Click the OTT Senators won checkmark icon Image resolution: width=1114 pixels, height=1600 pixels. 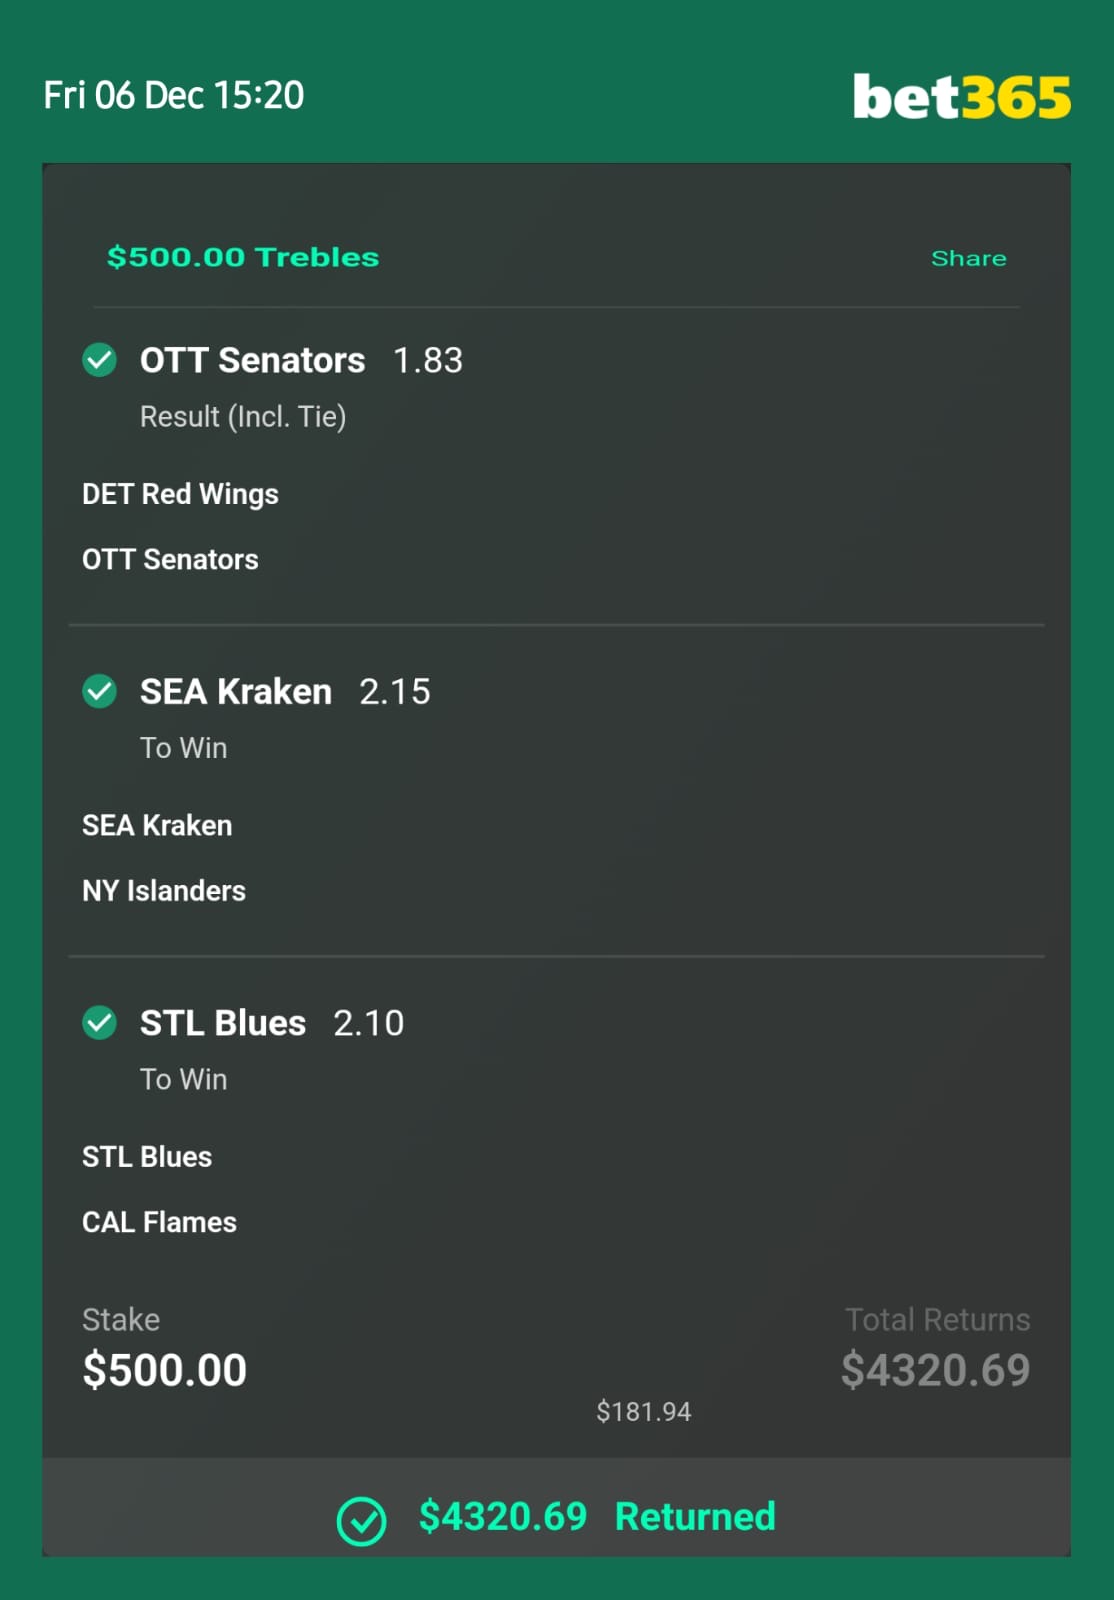pos(99,360)
